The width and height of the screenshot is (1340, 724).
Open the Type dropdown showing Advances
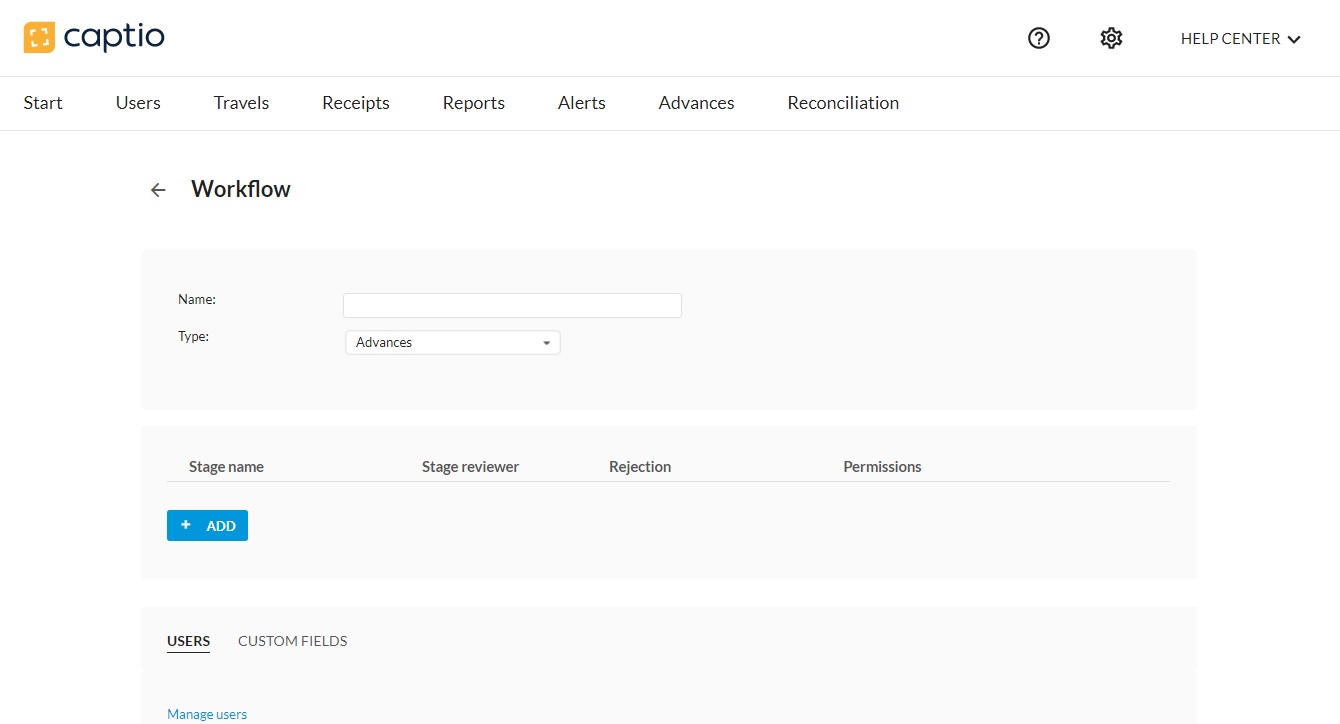pyautogui.click(x=453, y=342)
